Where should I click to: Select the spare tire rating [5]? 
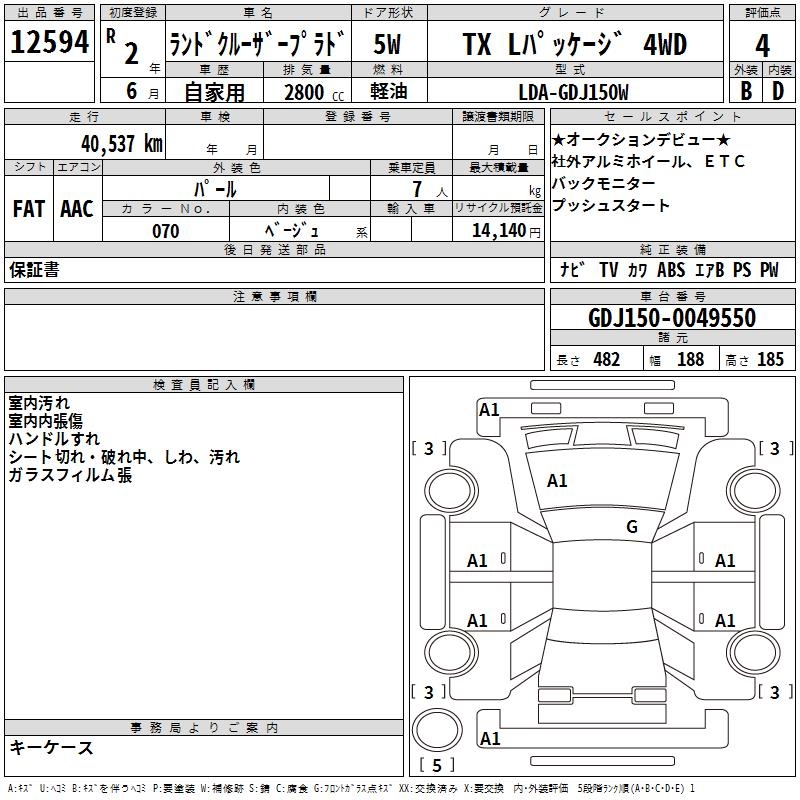tap(436, 765)
